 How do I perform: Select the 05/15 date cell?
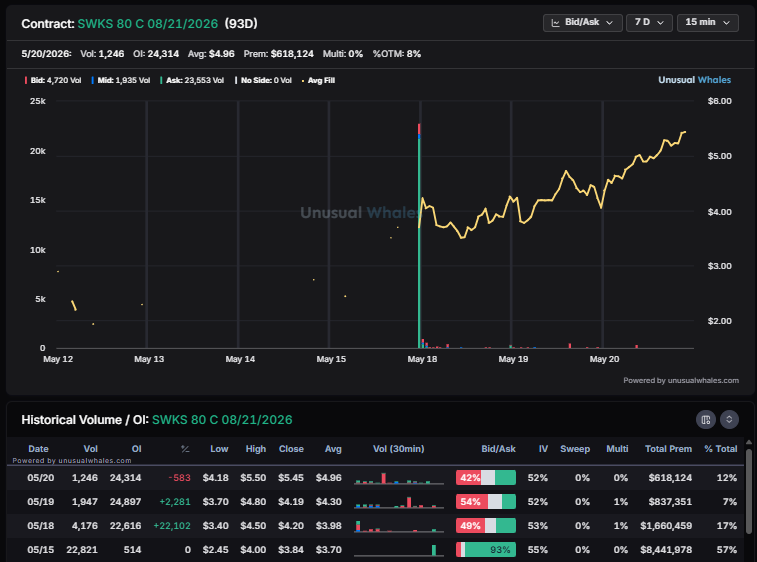(41, 549)
